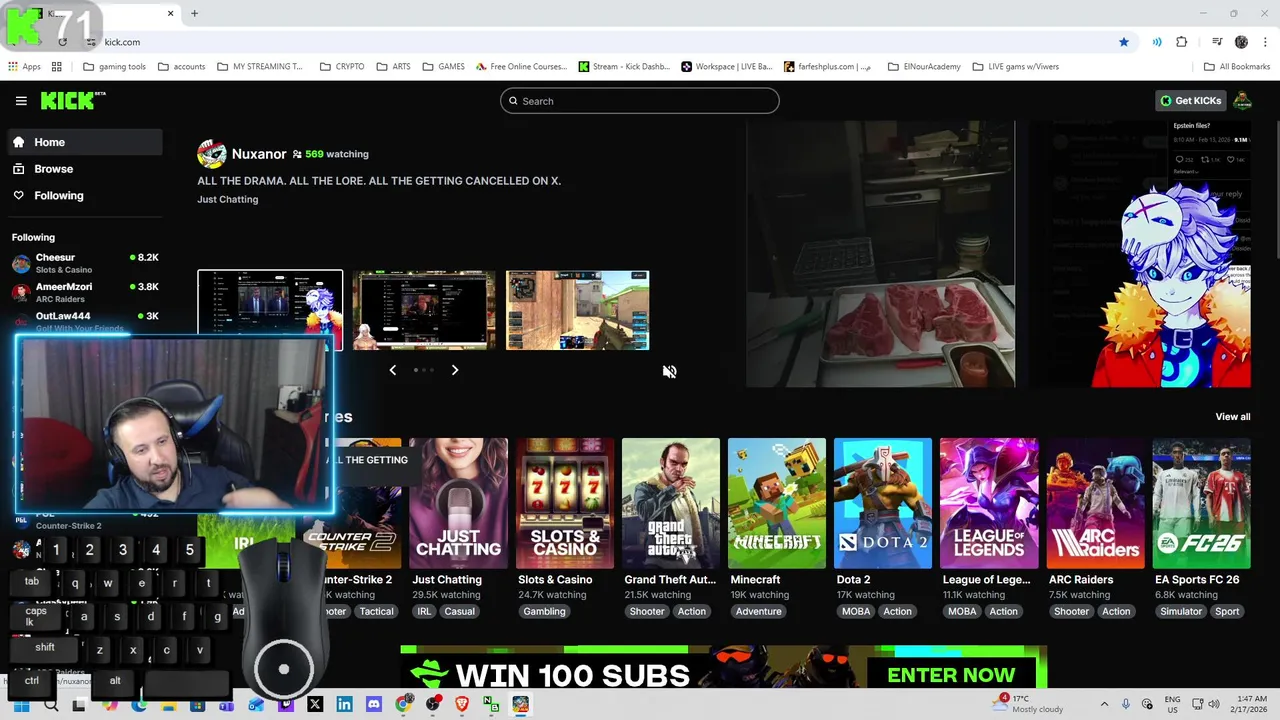The image size is (1280, 720).
Task: Open Chrome three-dot menu
Action: 1264,42
